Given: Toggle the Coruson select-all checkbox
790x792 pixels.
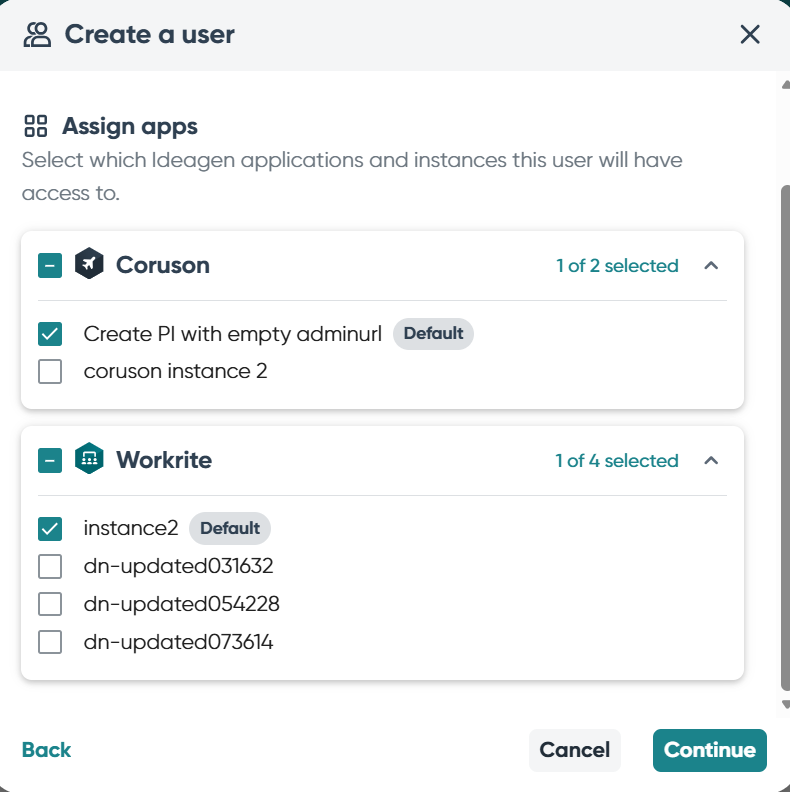Looking at the screenshot, I should click(x=50, y=266).
